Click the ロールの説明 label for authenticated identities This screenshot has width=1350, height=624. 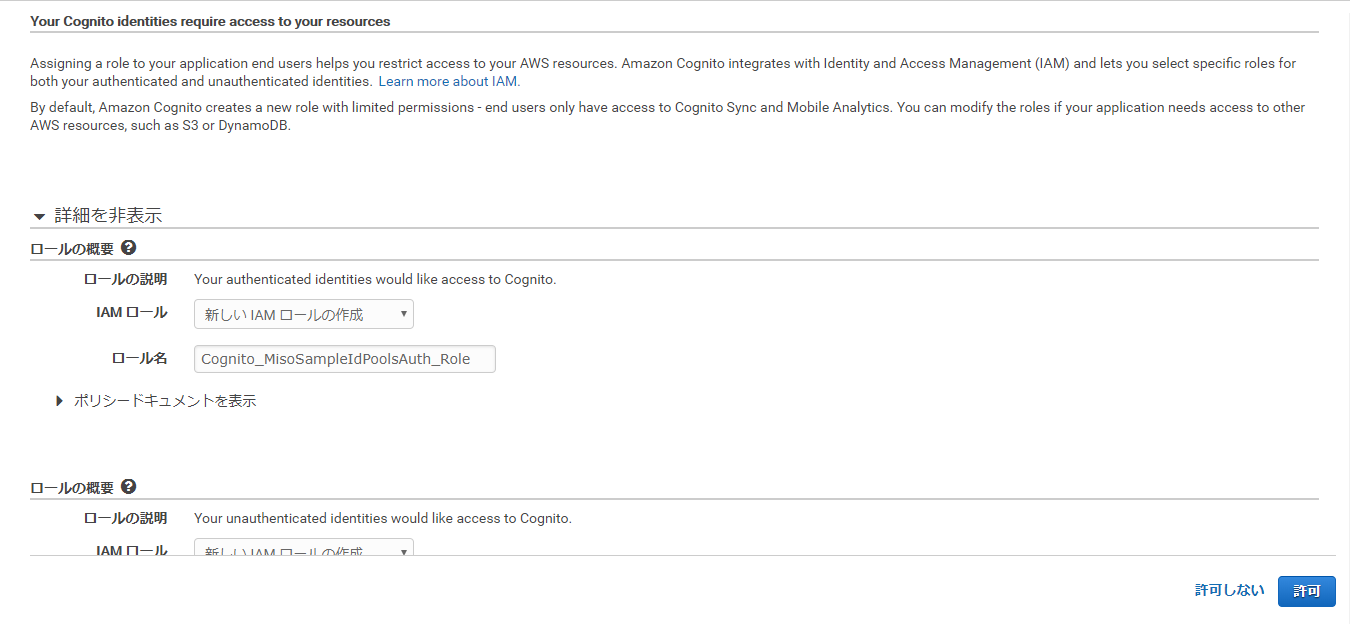125,279
